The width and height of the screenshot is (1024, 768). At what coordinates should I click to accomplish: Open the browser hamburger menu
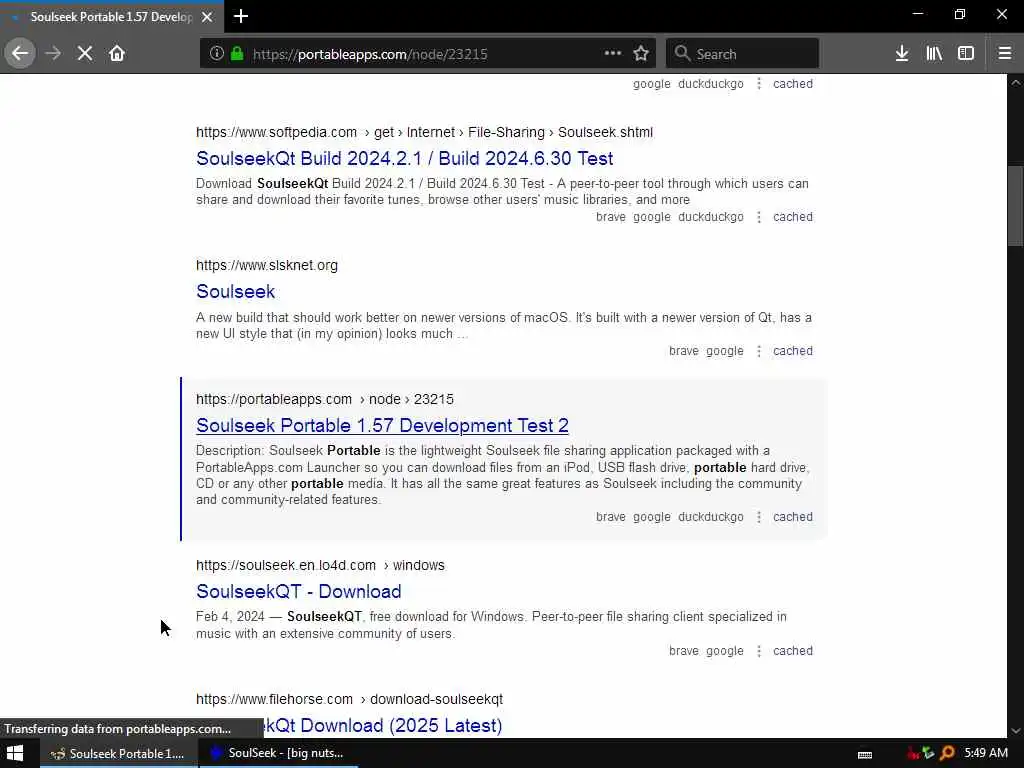[1005, 54]
